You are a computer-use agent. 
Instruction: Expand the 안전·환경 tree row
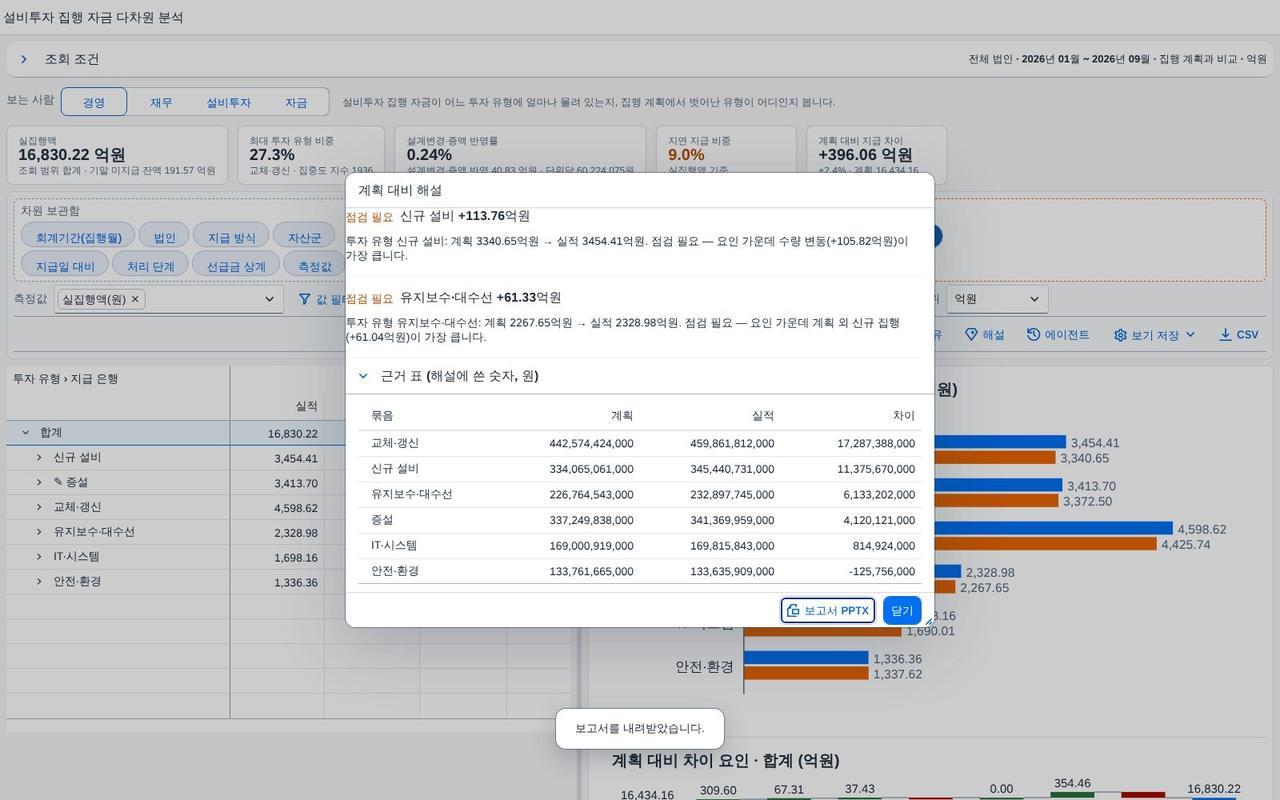(39, 582)
